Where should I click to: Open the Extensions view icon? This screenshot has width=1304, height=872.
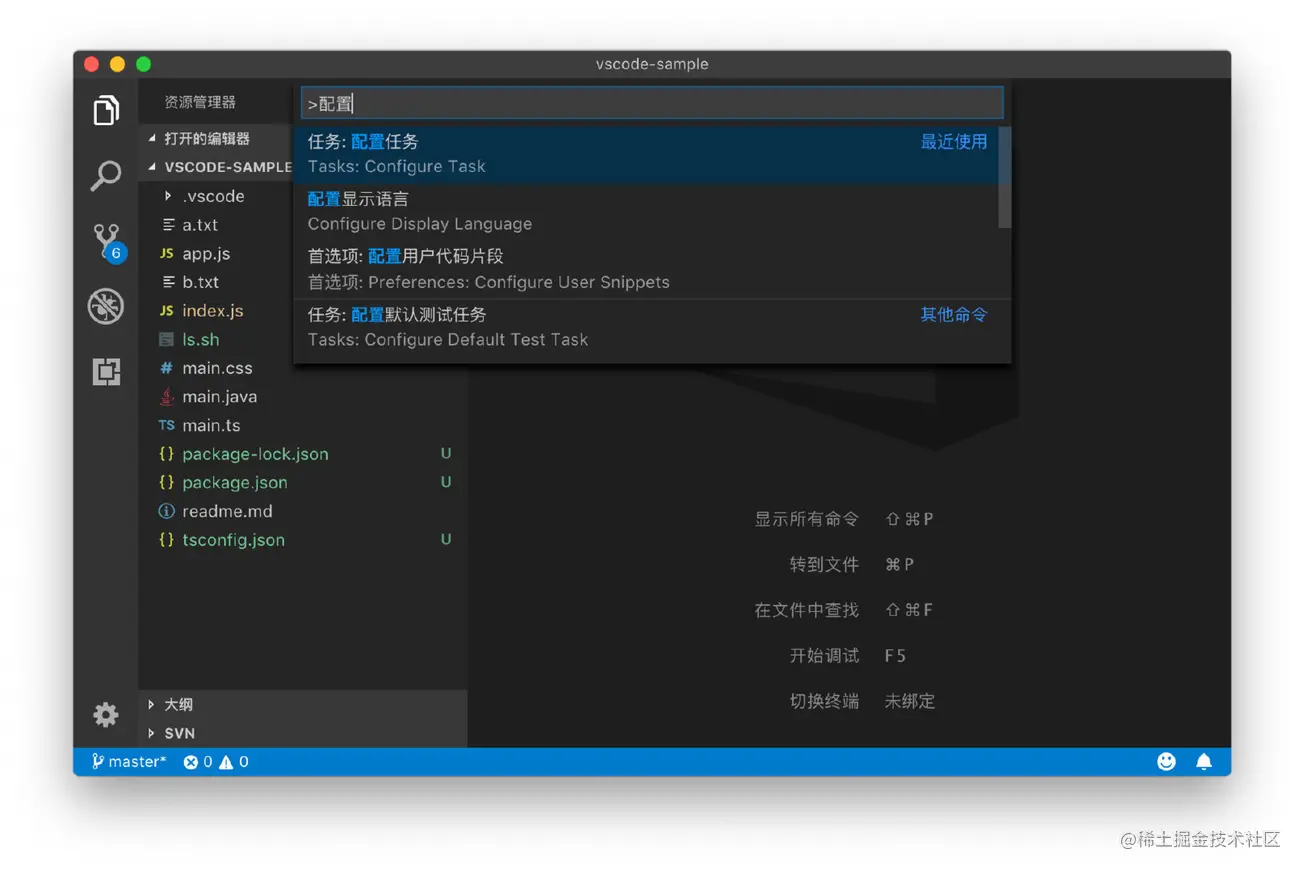click(106, 372)
